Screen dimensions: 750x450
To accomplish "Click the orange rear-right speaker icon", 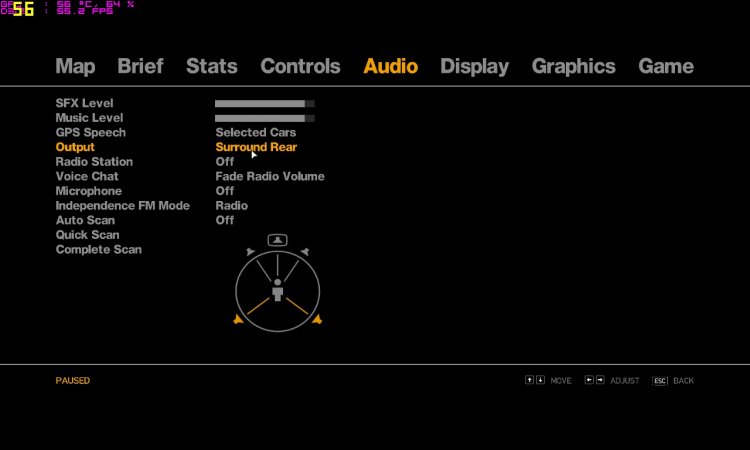I will (317, 319).
